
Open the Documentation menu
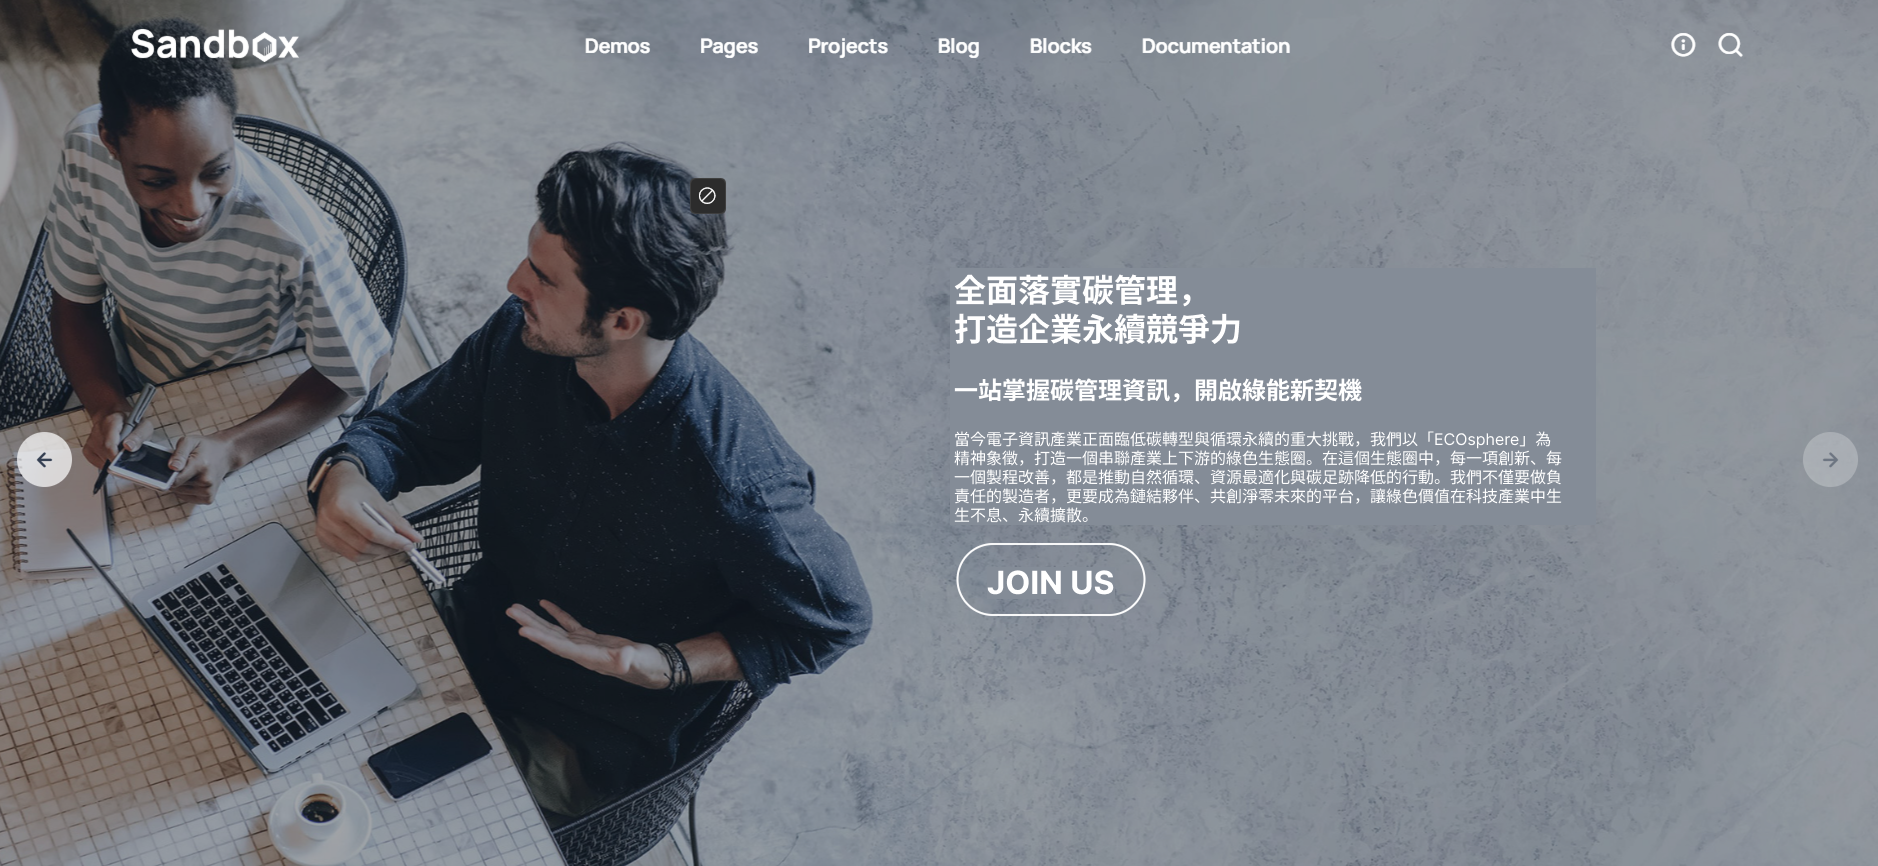click(1216, 46)
